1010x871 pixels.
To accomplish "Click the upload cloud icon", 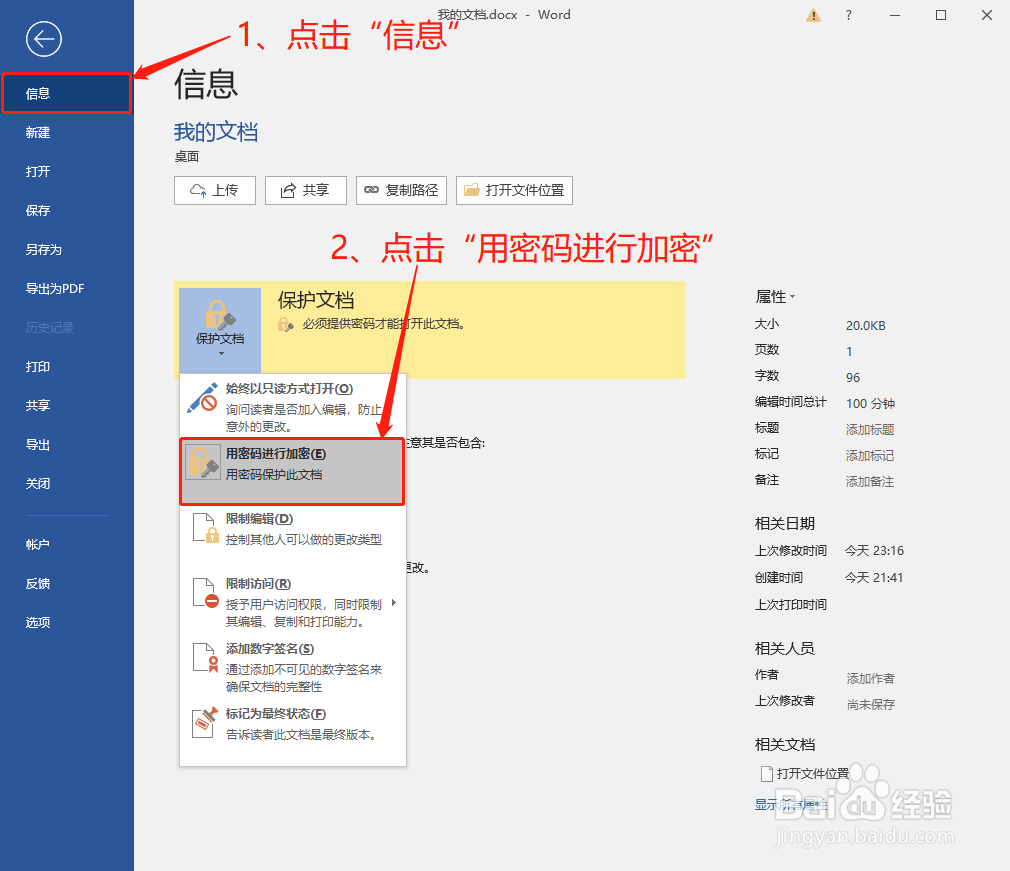I will (198, 191).
